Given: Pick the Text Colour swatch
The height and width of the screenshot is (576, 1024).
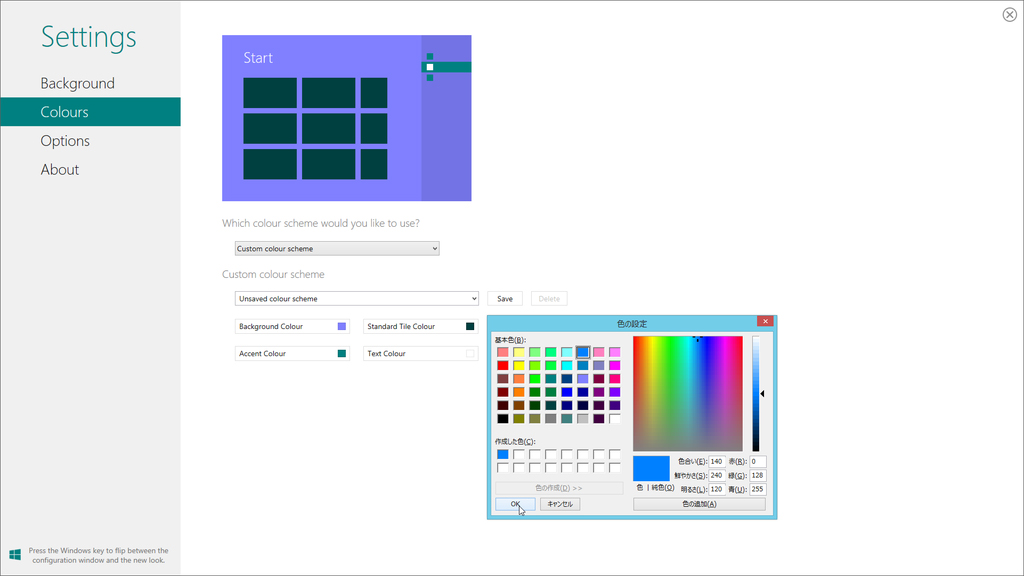Looking at the screenshot, I should 470,353.
